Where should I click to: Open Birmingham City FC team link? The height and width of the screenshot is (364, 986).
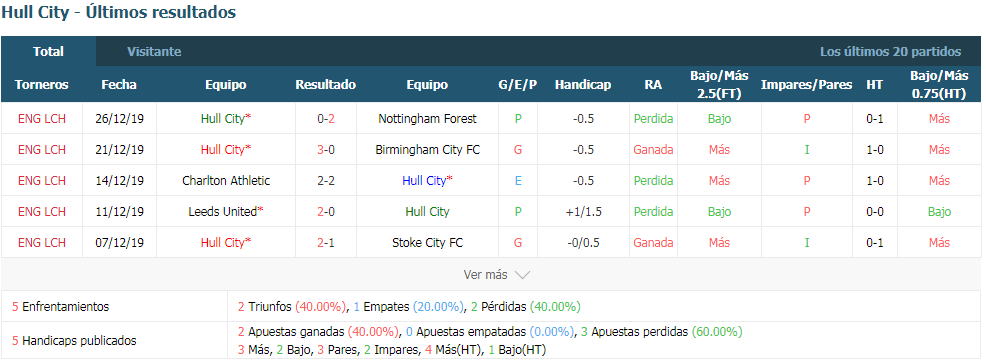click(x=428, y=150)
